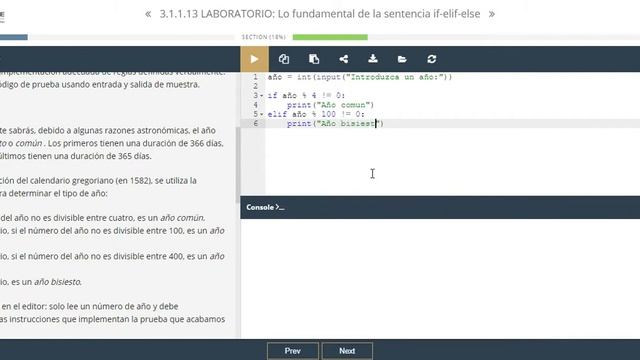Image resolution: width=640 pixels, height=360 pixels.
Task: Click the instructions panel vertical scrollbar
Action: pyautogui.click(x=238, y=165)
